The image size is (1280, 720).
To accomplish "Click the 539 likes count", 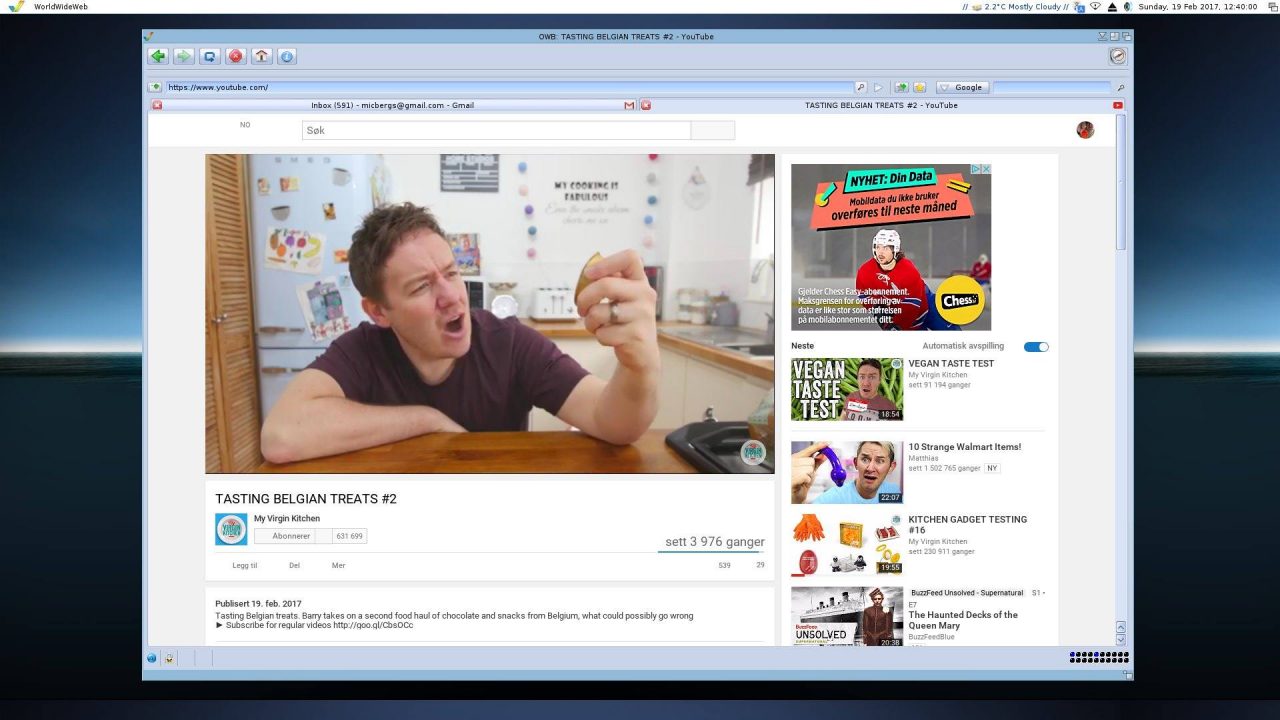I will pos(724,565).
